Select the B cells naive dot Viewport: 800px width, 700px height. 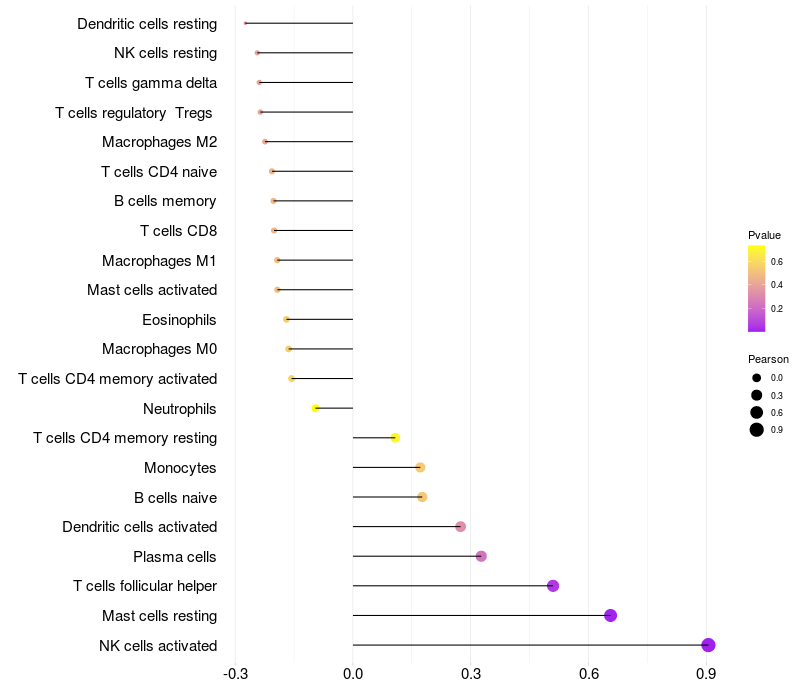422,497
